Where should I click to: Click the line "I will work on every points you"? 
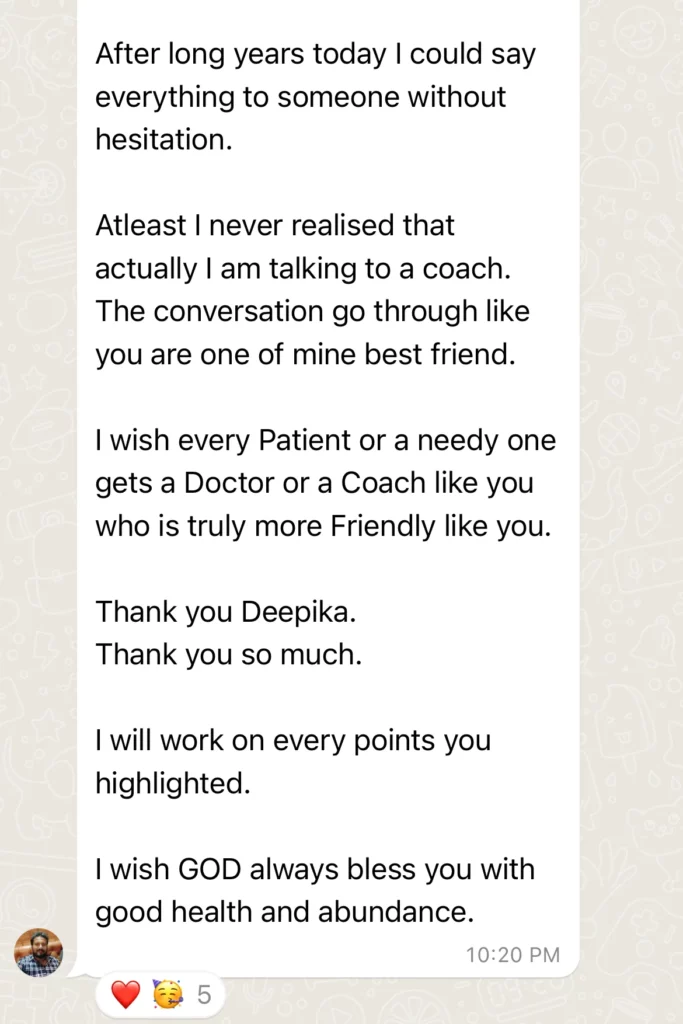293,741
